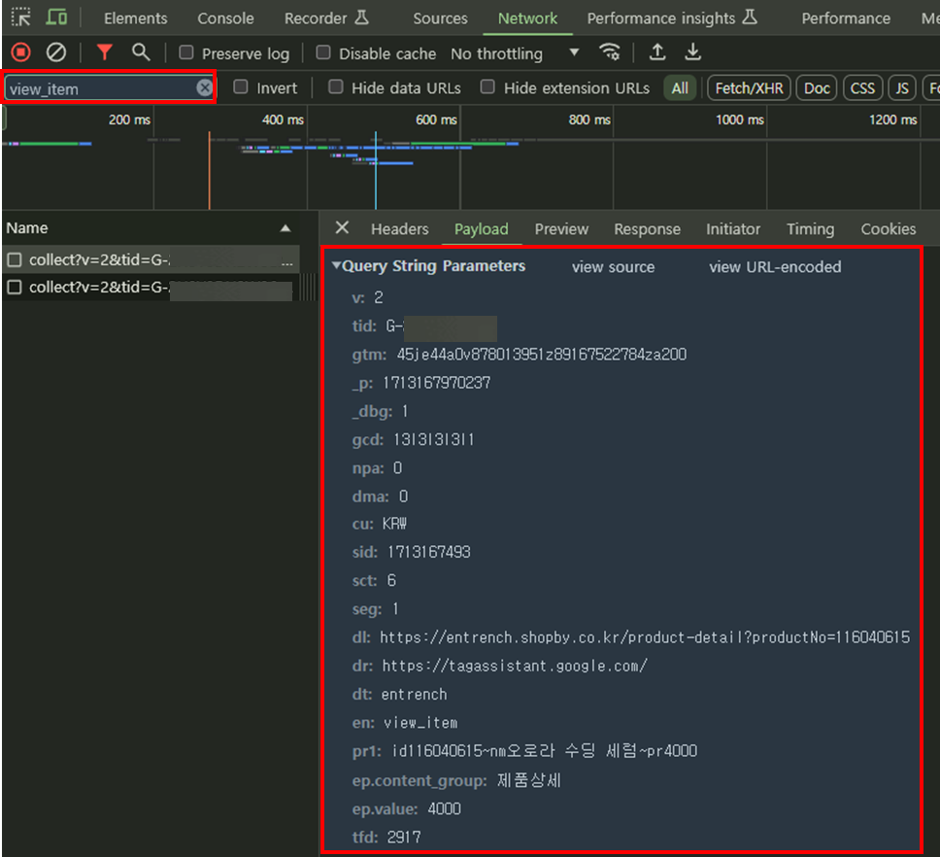The width and height of the screenshot is (940, 857).
Task: Open the Performance tab
Action: click(846, 19)
